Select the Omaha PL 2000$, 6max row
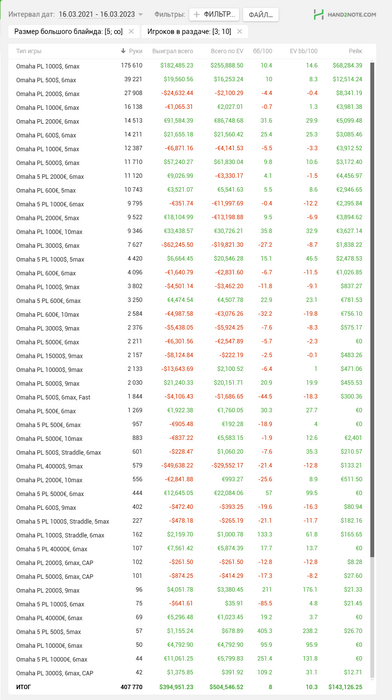The image size is (392, 700). pyautogui.click(x=189, y=93)
